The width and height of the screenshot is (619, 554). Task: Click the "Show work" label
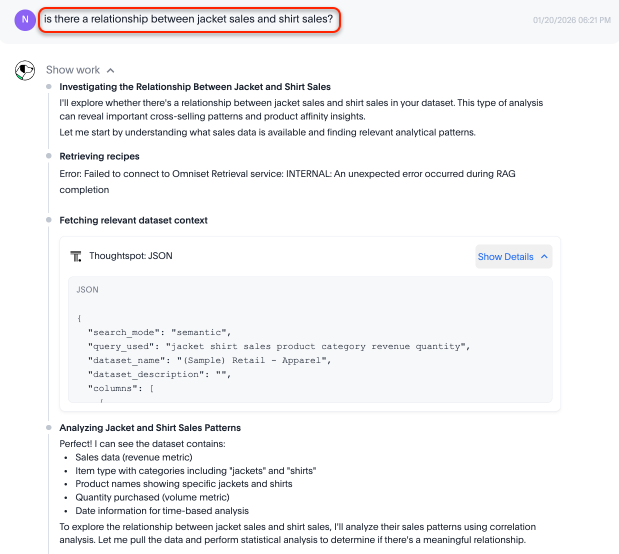(73, 71)
